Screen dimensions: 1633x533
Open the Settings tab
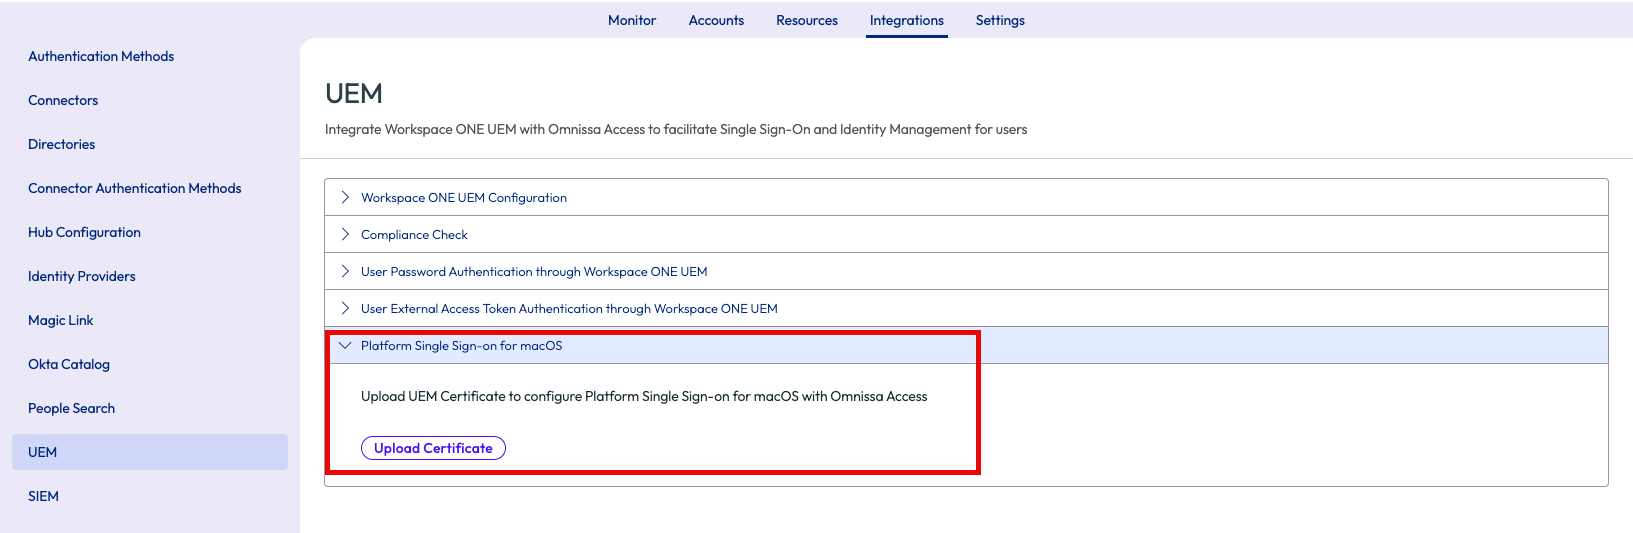pos(1000,20)
